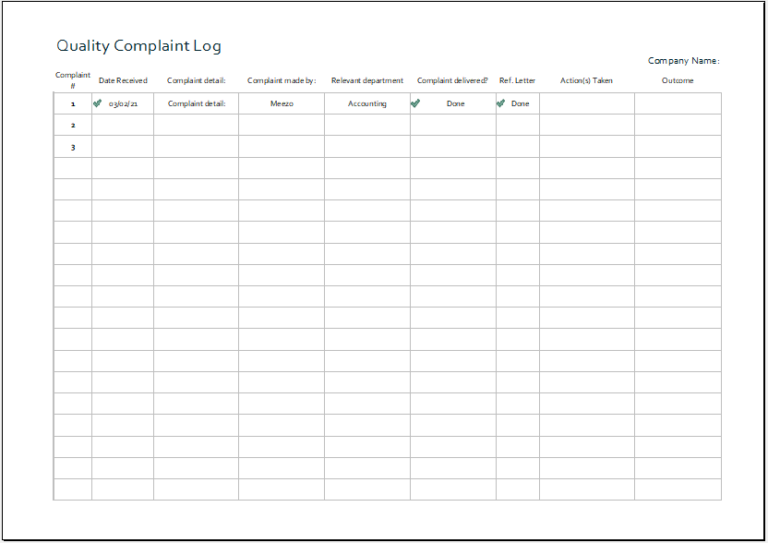This screenshot has width=768, height=543.
Task: Select the Outcome column header
Action: click(677, 81)
